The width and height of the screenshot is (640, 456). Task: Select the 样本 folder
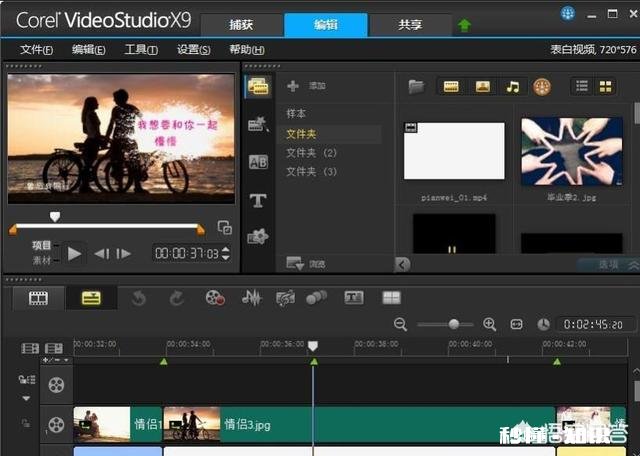coord(296,113)
